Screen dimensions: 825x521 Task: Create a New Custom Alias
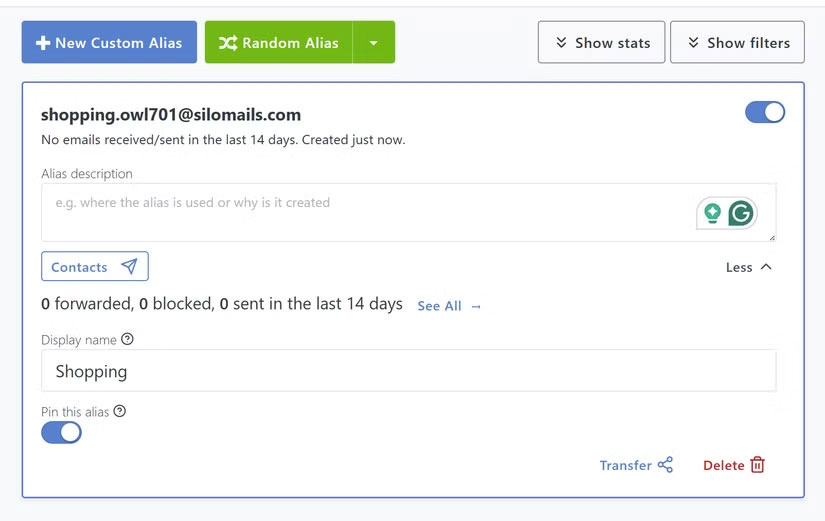(x=109, y=43)
